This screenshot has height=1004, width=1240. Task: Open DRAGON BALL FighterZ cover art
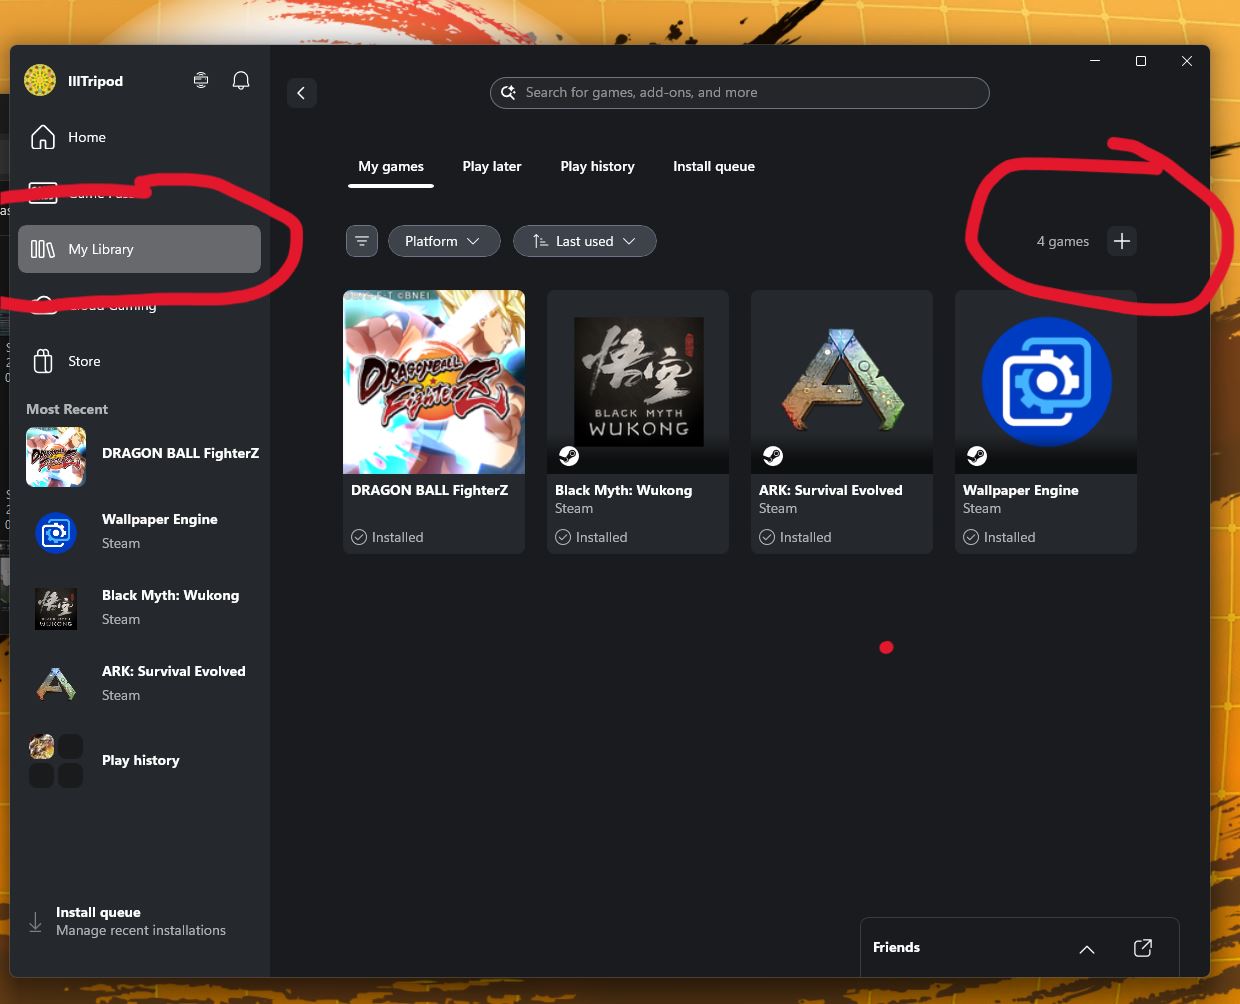click(x=434, y=382)
